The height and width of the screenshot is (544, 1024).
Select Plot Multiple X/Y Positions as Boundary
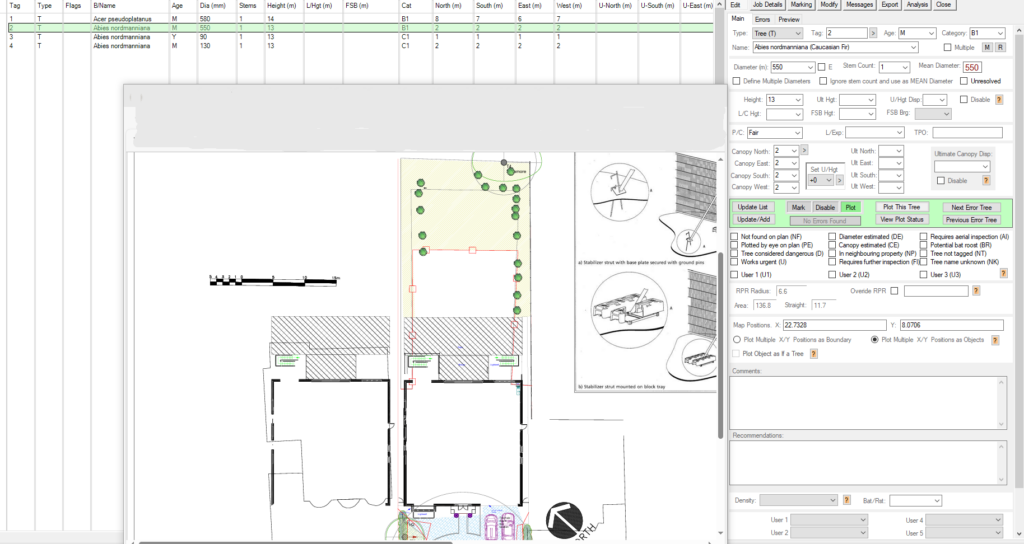(737, 340)
